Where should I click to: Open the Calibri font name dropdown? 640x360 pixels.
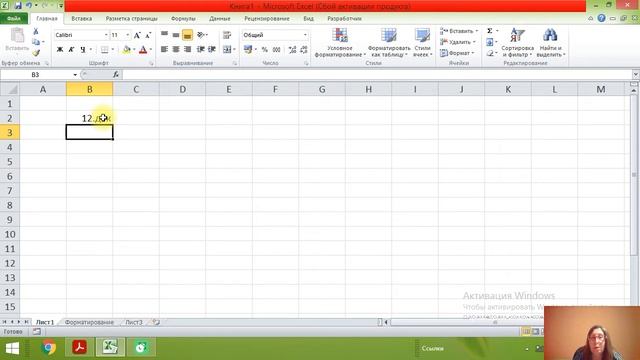pyautogui.click(x=106, y=35)
